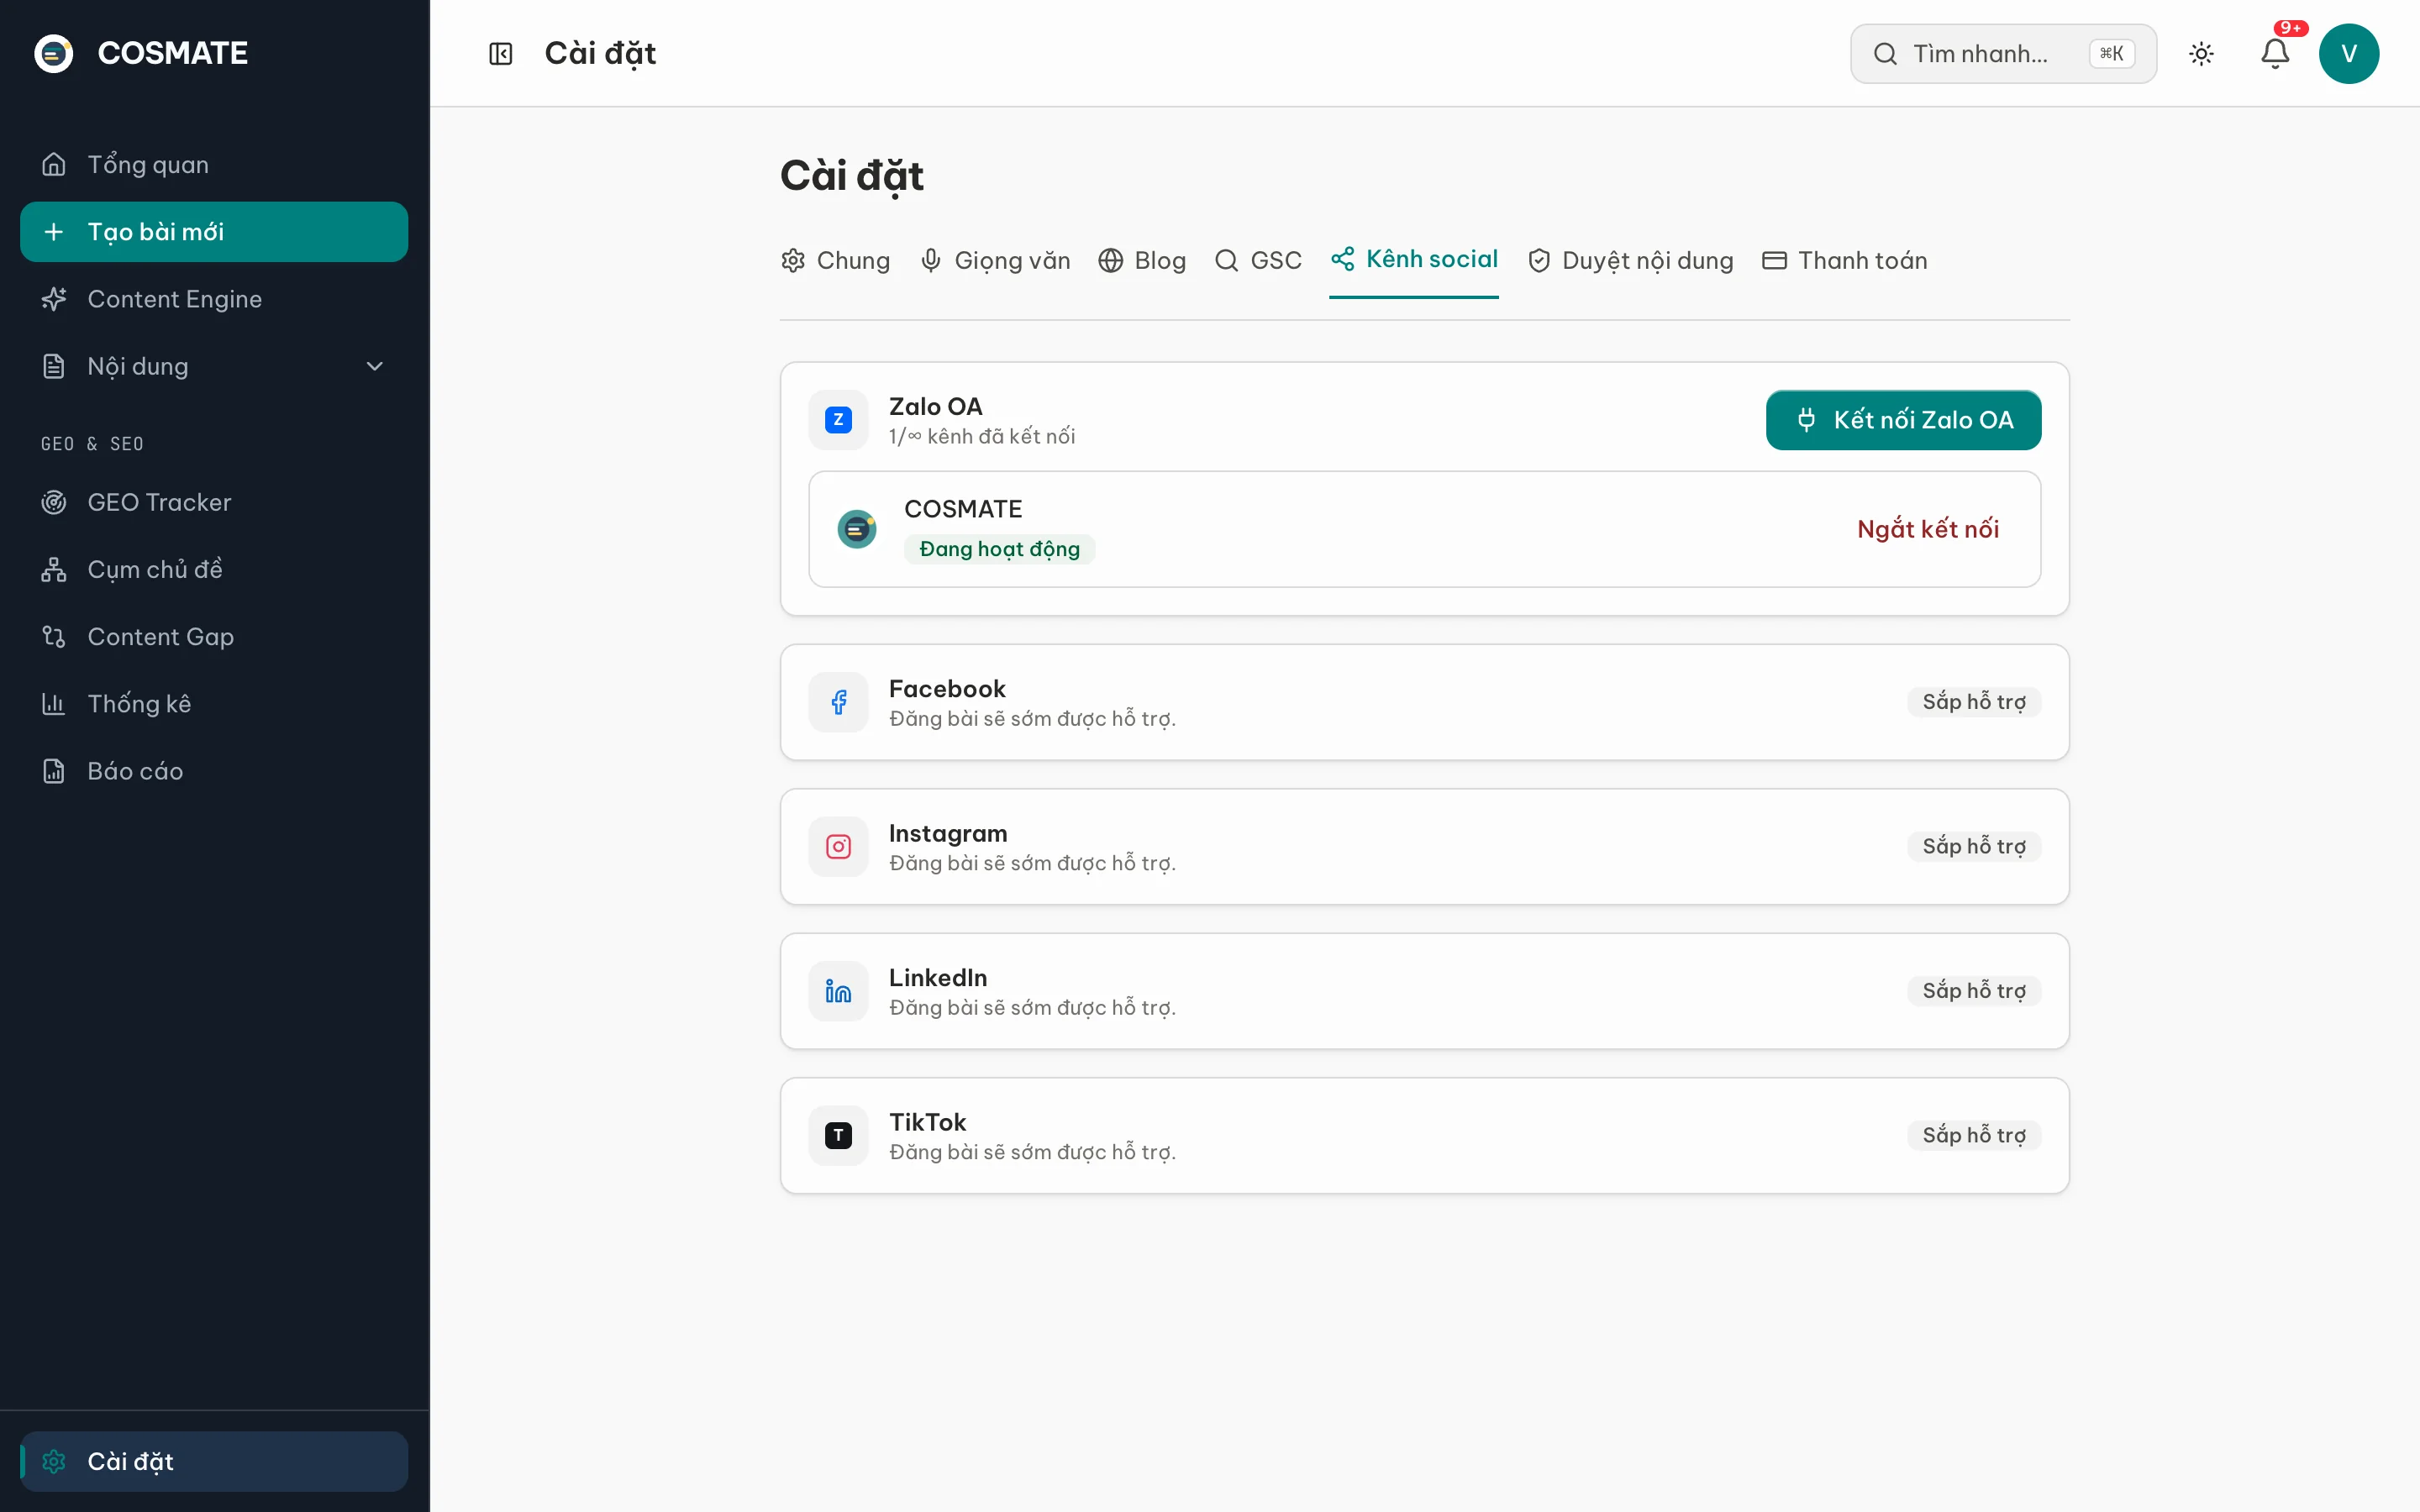The width and height of the screenshot is (2420, 1512).
Task: Click the COSMATE logo icon in sidebar
Action: 54,53
